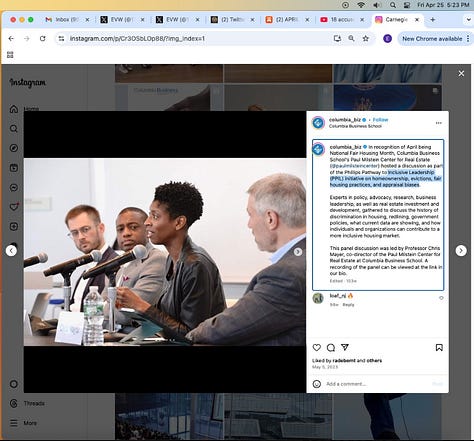Open columbia_biz profile from the post header
The image size is (474, 441).
pyautogui.click(x=345, y=120)
